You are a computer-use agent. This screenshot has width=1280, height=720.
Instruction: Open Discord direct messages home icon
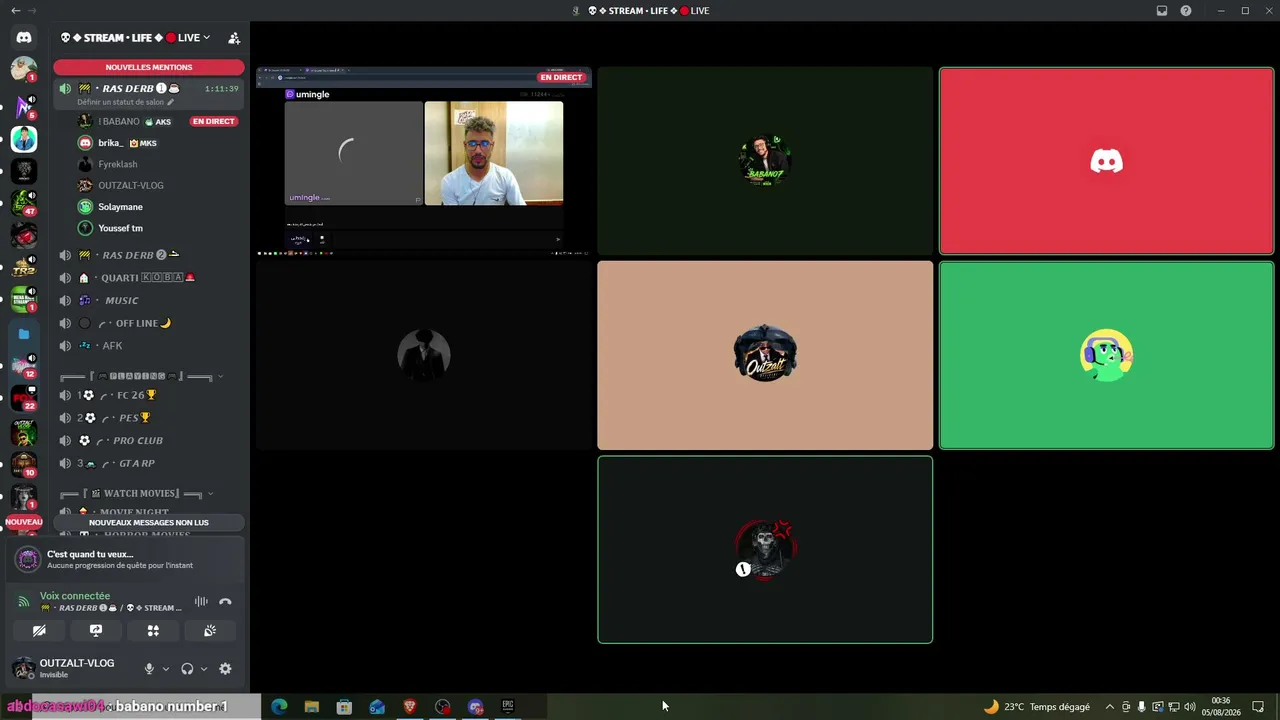point(24,37)
